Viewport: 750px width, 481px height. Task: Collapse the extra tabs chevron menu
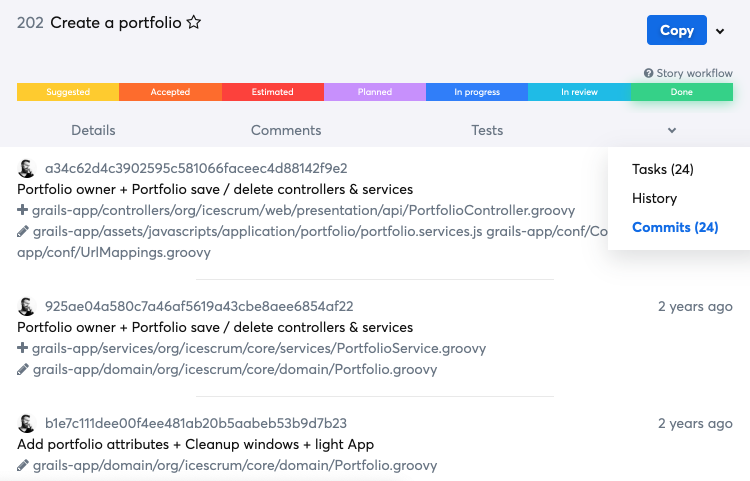pyautogui.click(x=672, y=130)
